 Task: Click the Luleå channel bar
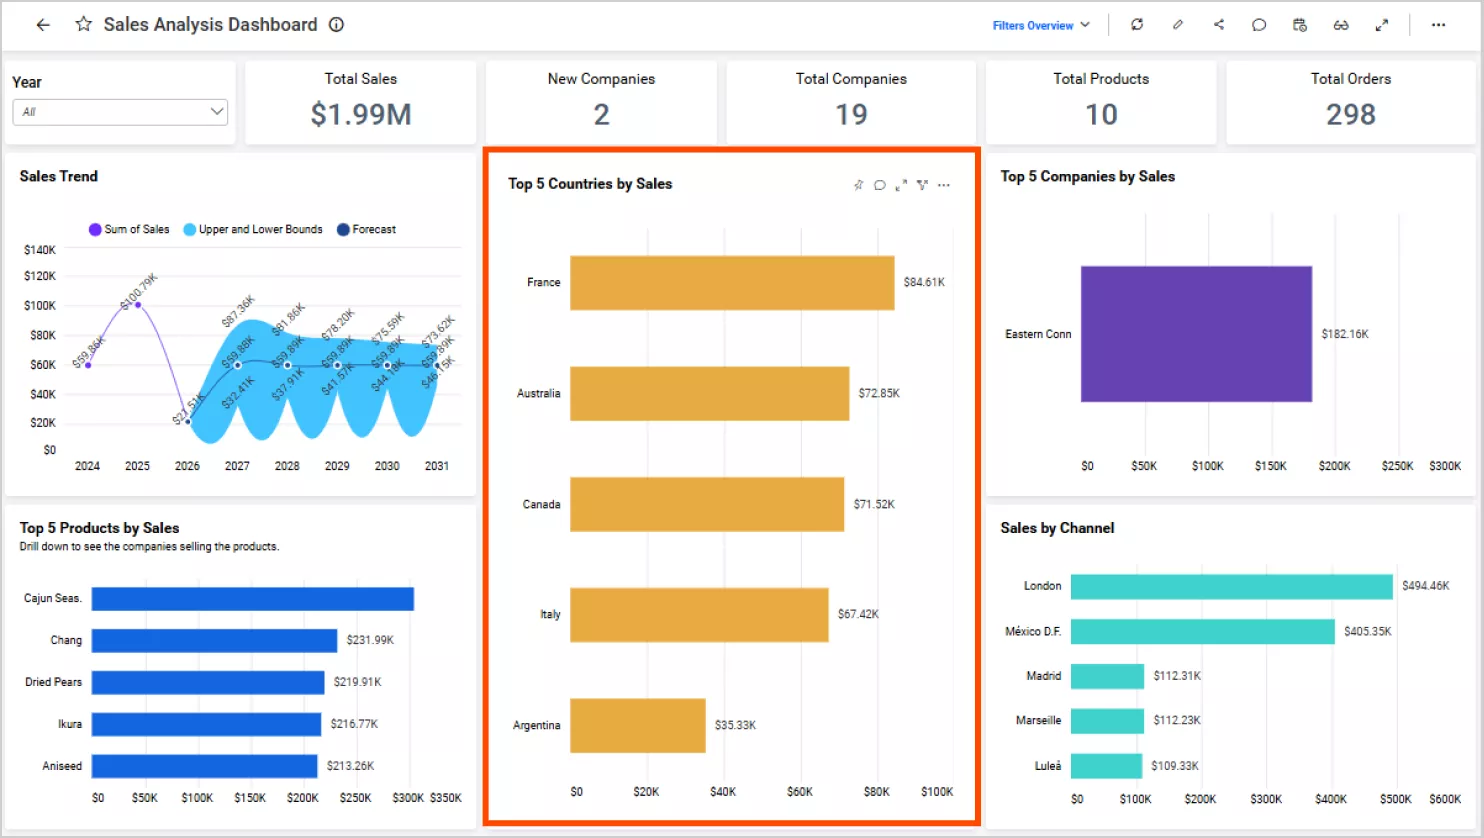1106,766
